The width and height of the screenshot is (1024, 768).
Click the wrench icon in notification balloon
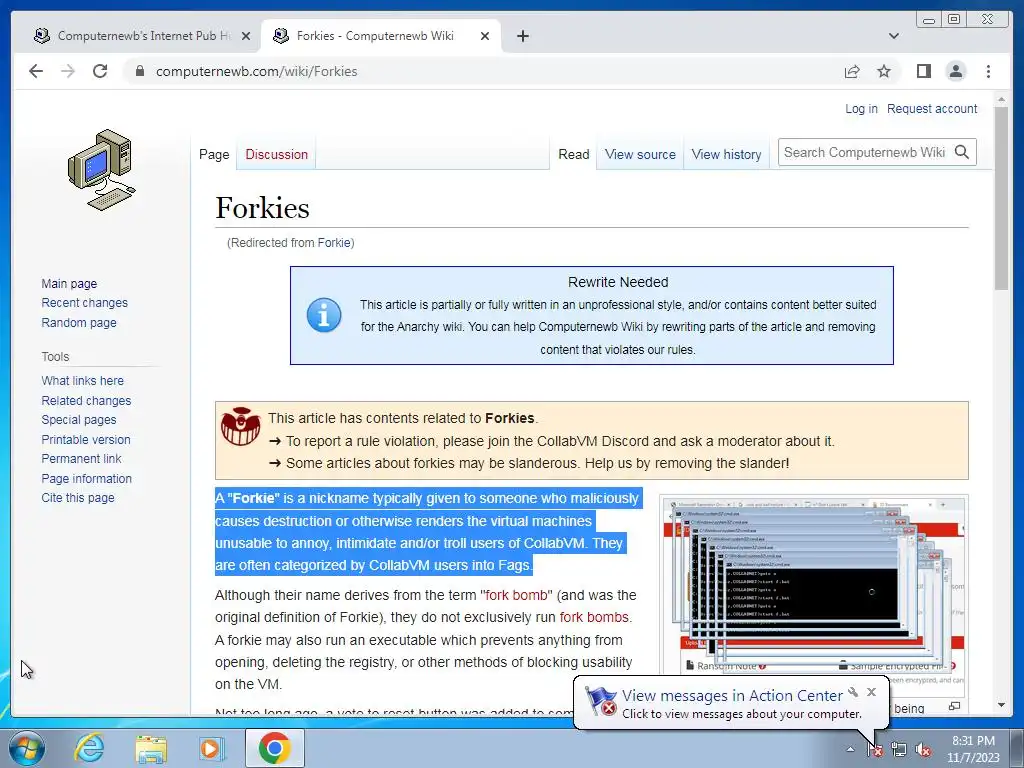[853, 692]
